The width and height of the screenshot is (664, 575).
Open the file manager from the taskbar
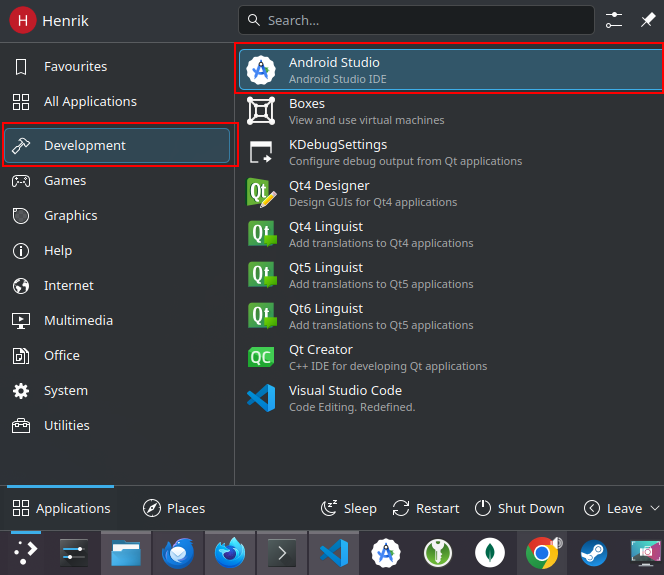[x=126, y=553]
